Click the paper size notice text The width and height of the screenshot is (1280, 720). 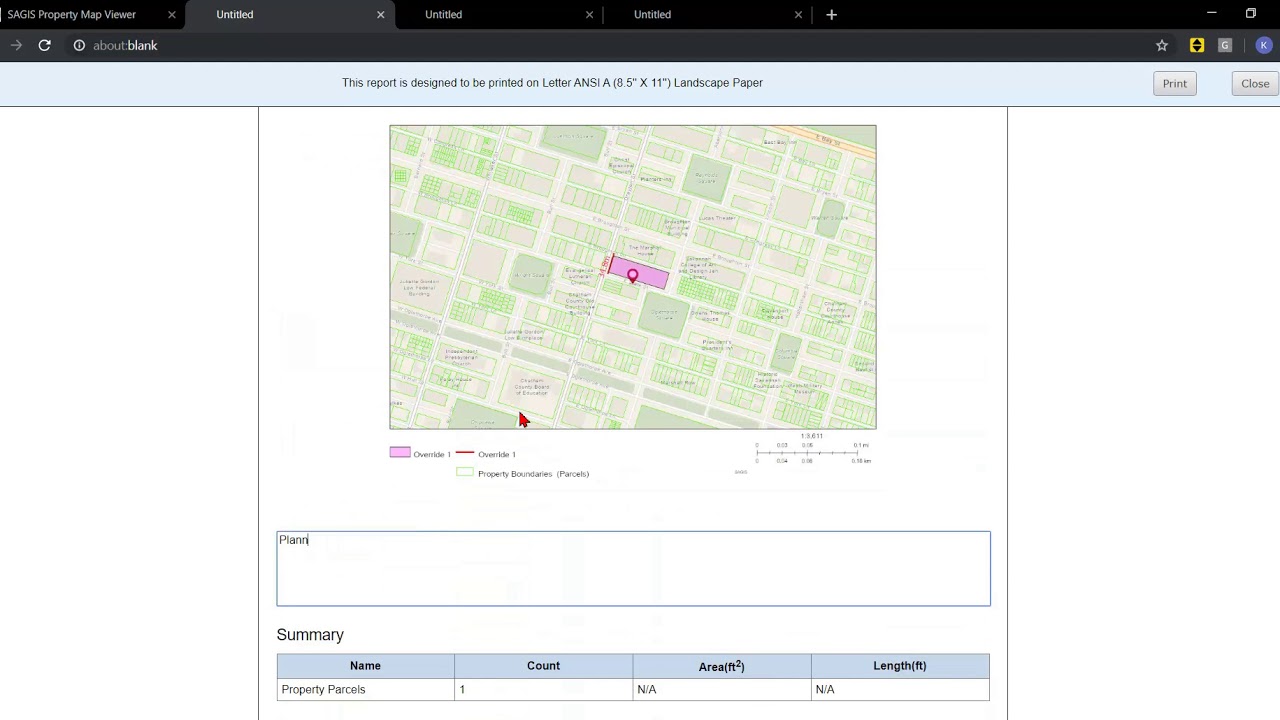(x=552, y=83)
